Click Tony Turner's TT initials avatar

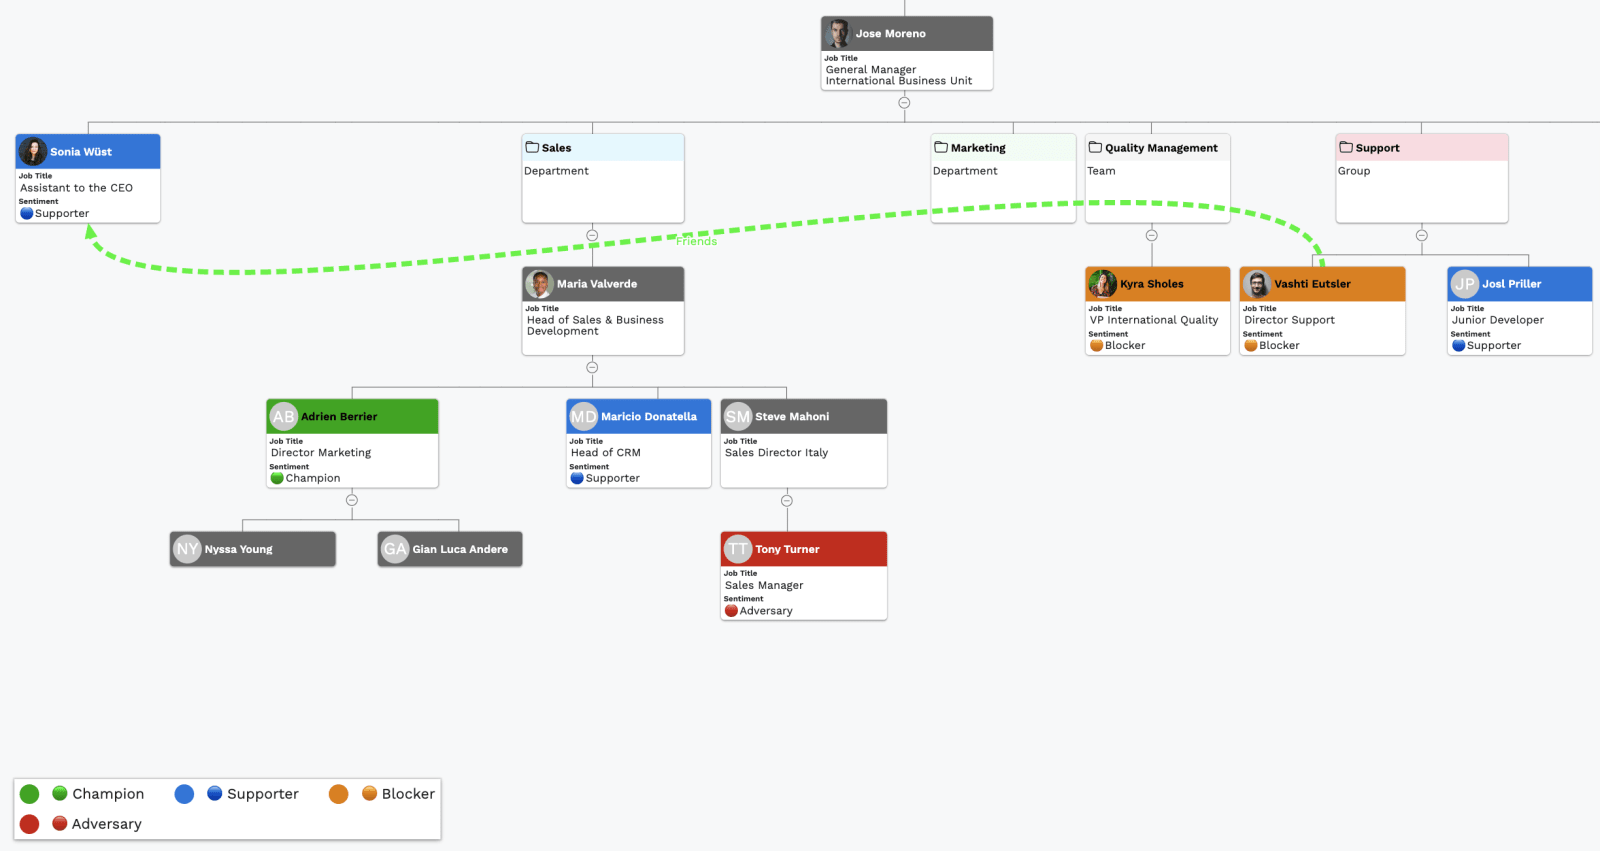738,549
